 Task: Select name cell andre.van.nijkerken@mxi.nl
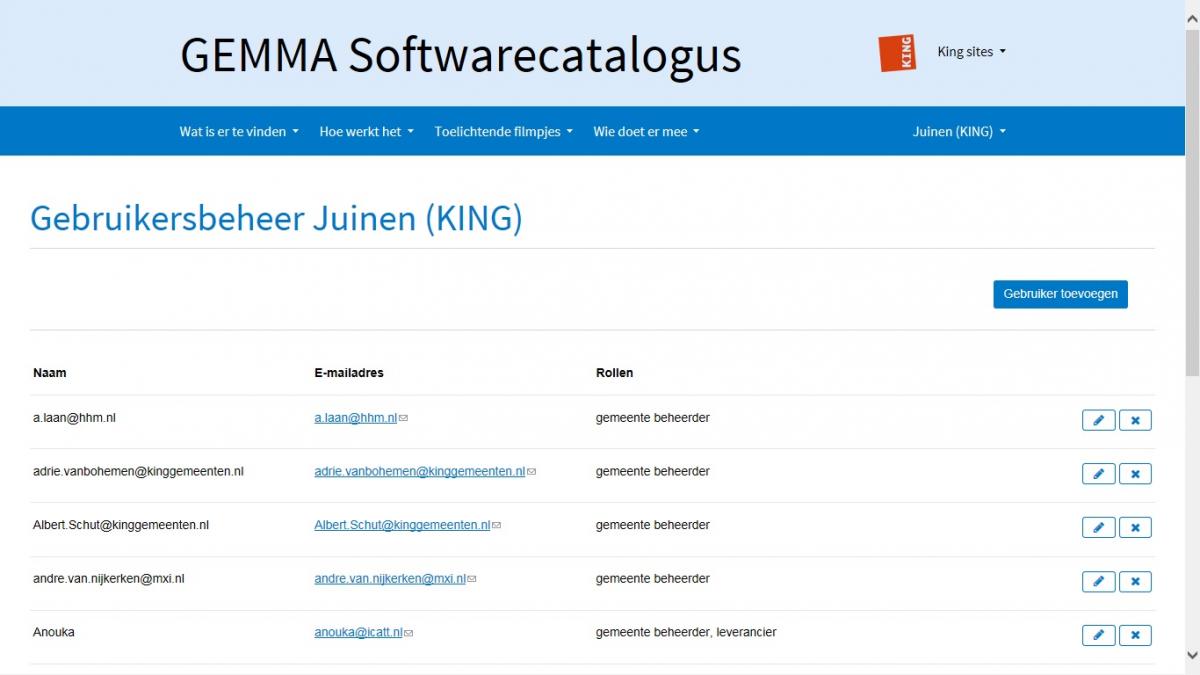109,579
